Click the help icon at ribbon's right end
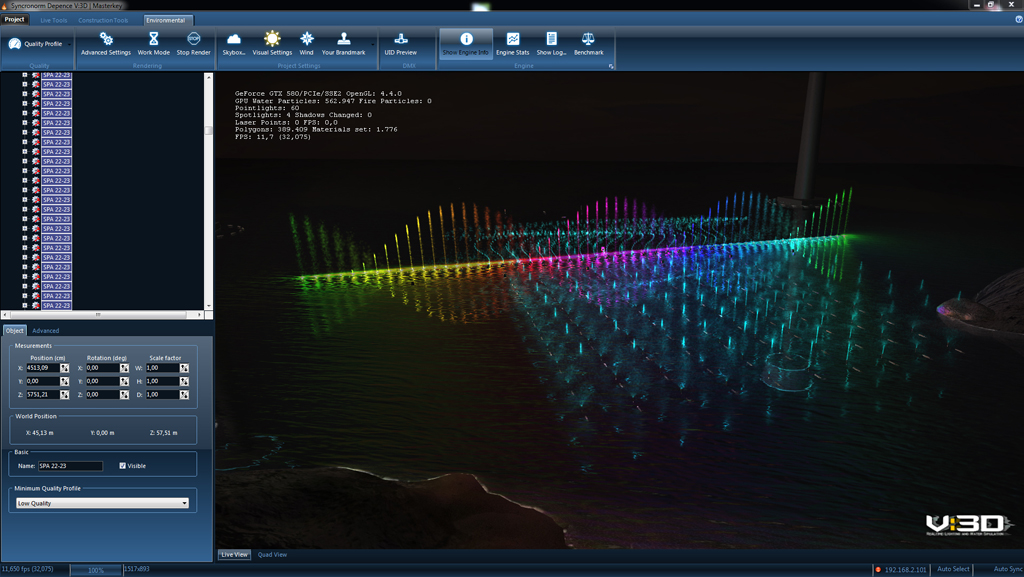The height and width of the screenshot is (577, 1024). [1019, 20]
